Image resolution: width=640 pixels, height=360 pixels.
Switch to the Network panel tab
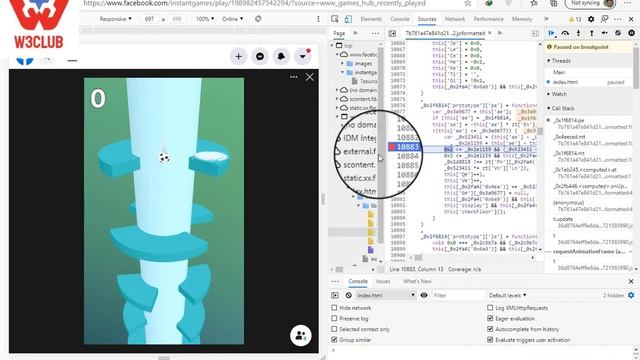tap(455, 19)
